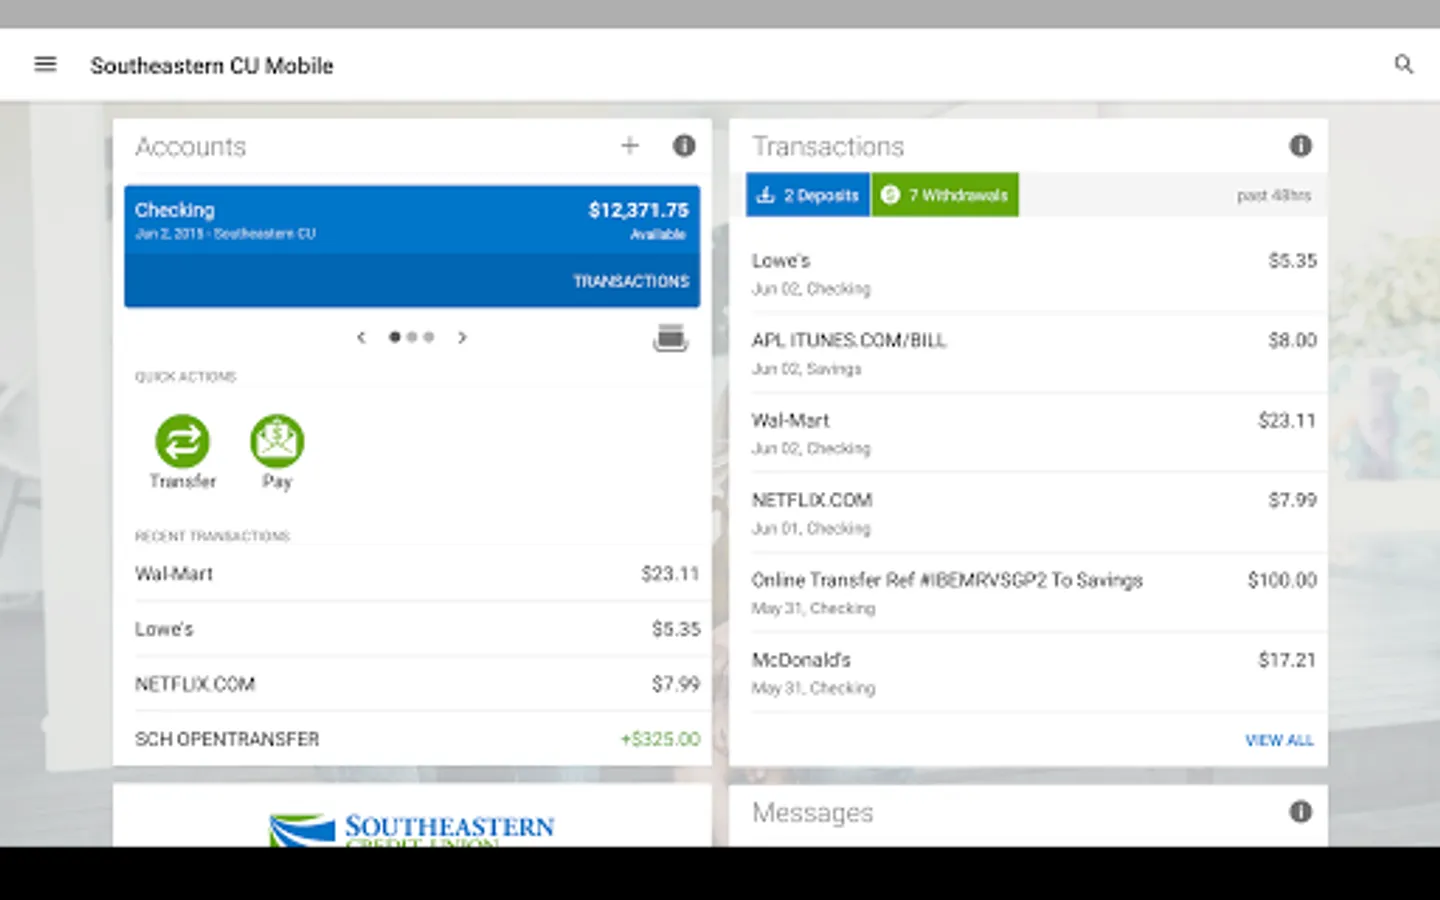The image size is (1440, 900).
Task: Select SCH OPENTRANSFER +$325.00 recent transaction
Action: 417,739
